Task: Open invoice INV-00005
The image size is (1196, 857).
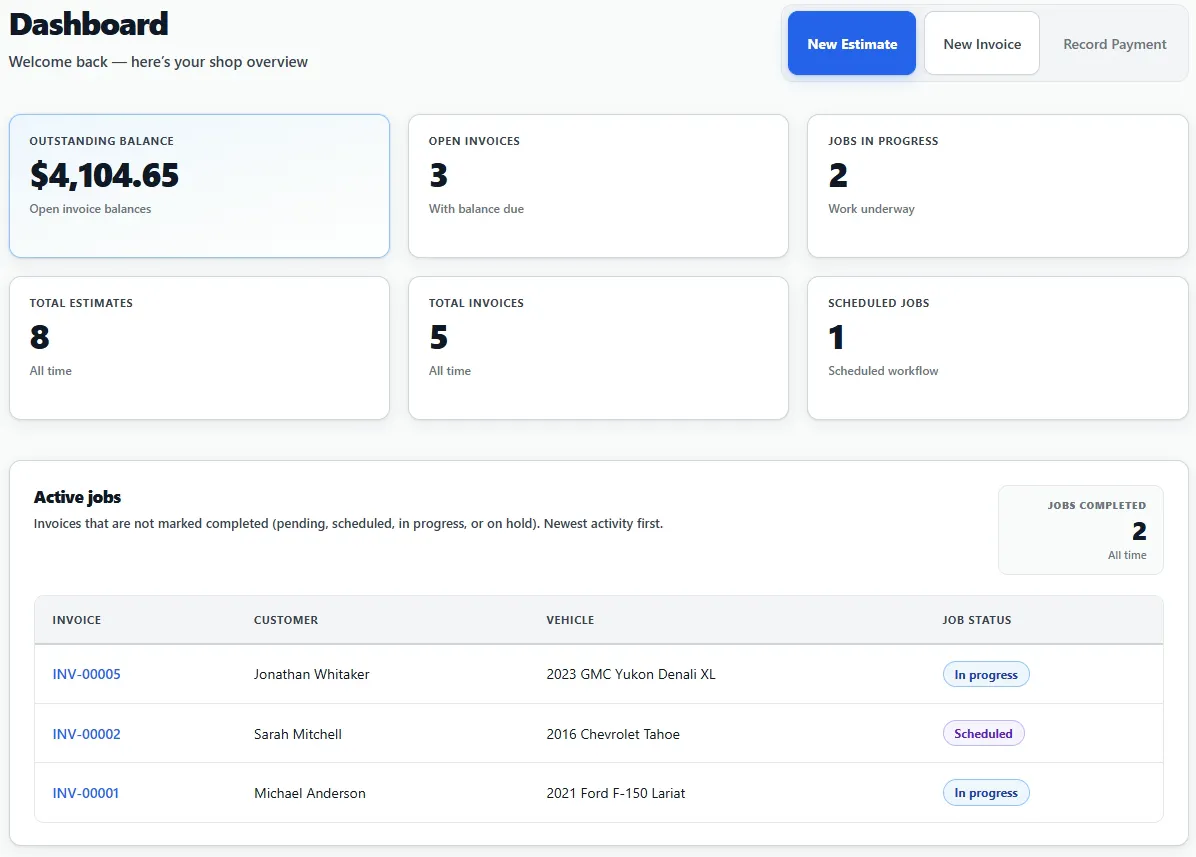Action: 86,674
